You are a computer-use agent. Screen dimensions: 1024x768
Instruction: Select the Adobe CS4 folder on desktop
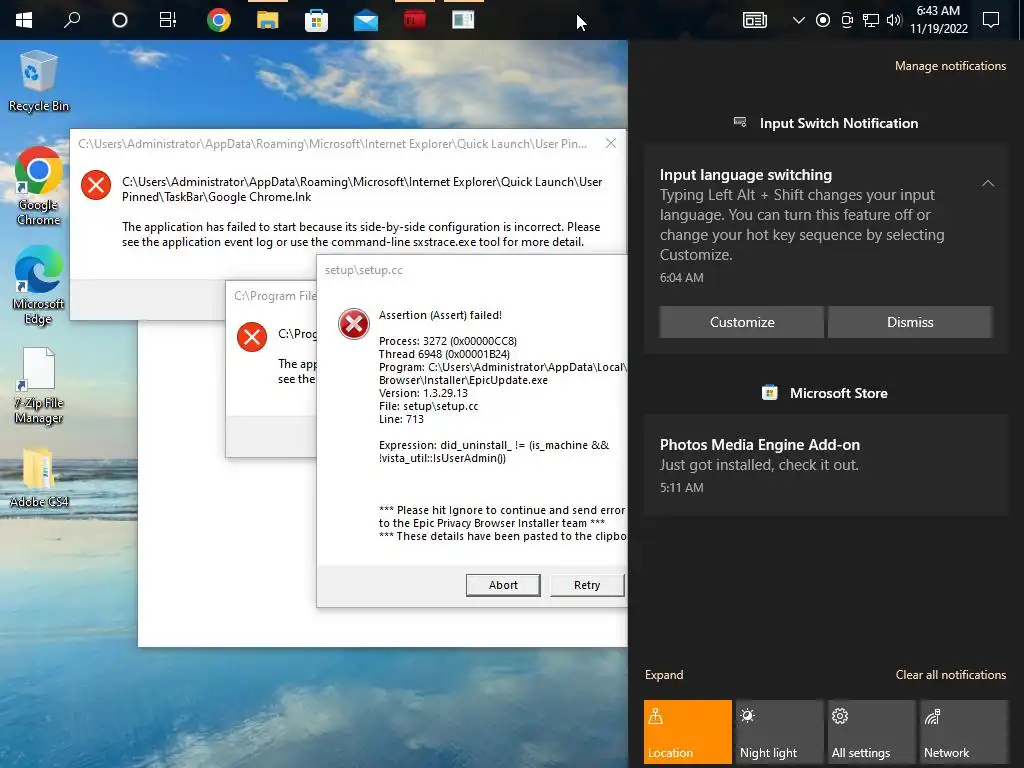[x=39, y=477]
